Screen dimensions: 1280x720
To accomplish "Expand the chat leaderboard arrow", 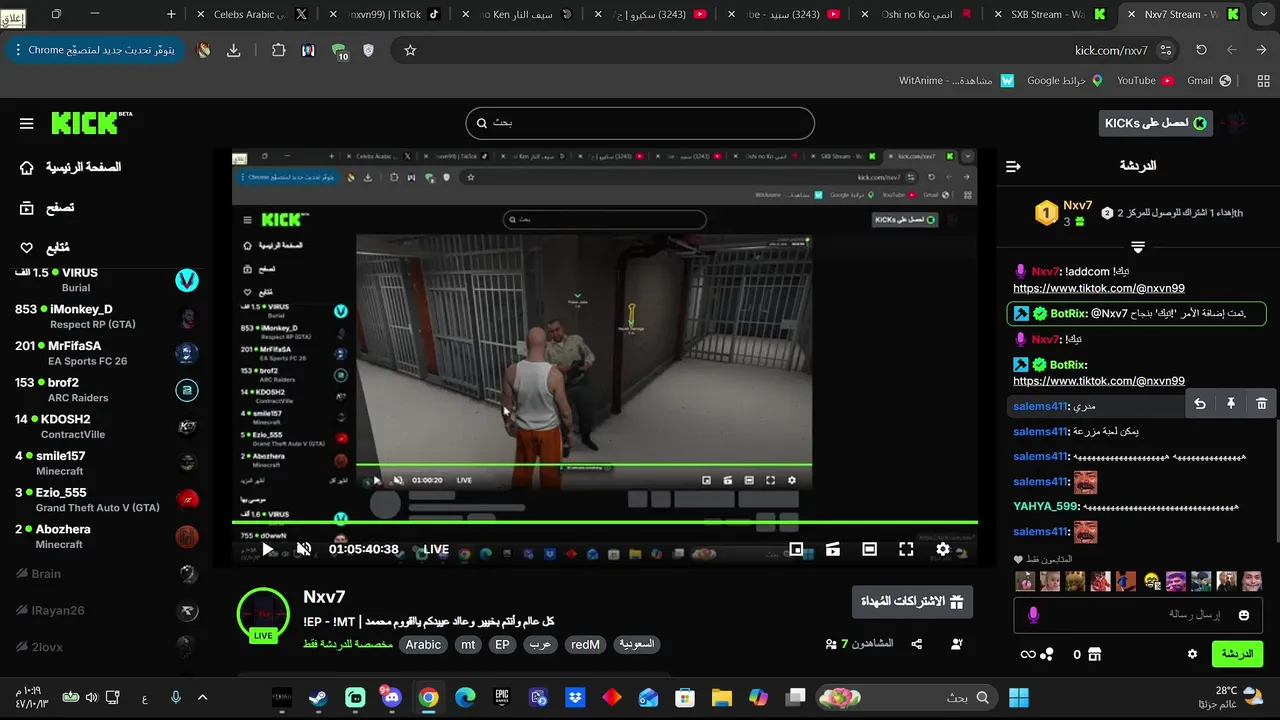I will click(x=1138, y=246).
